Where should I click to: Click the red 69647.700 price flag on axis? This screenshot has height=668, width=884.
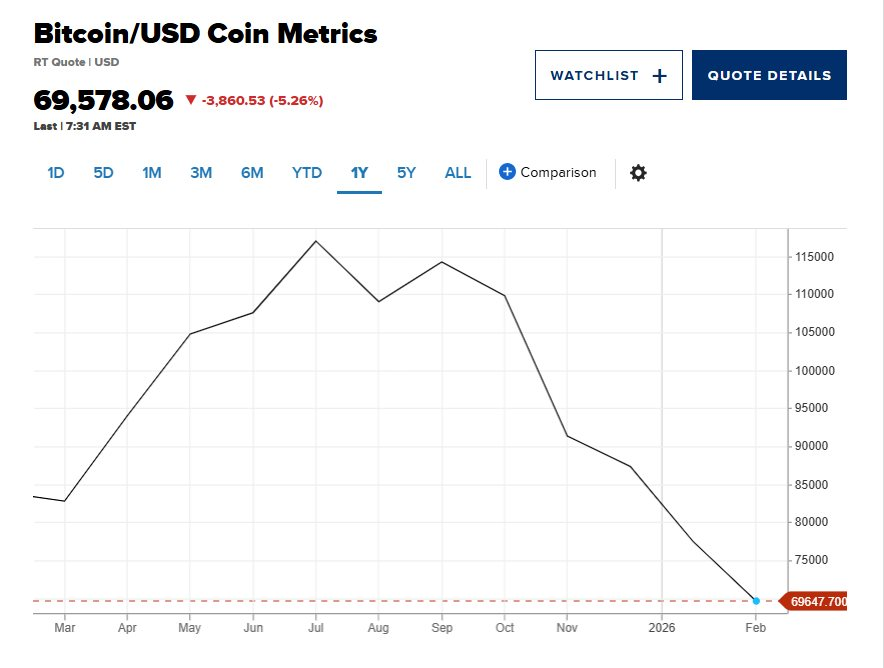[816, 601]
